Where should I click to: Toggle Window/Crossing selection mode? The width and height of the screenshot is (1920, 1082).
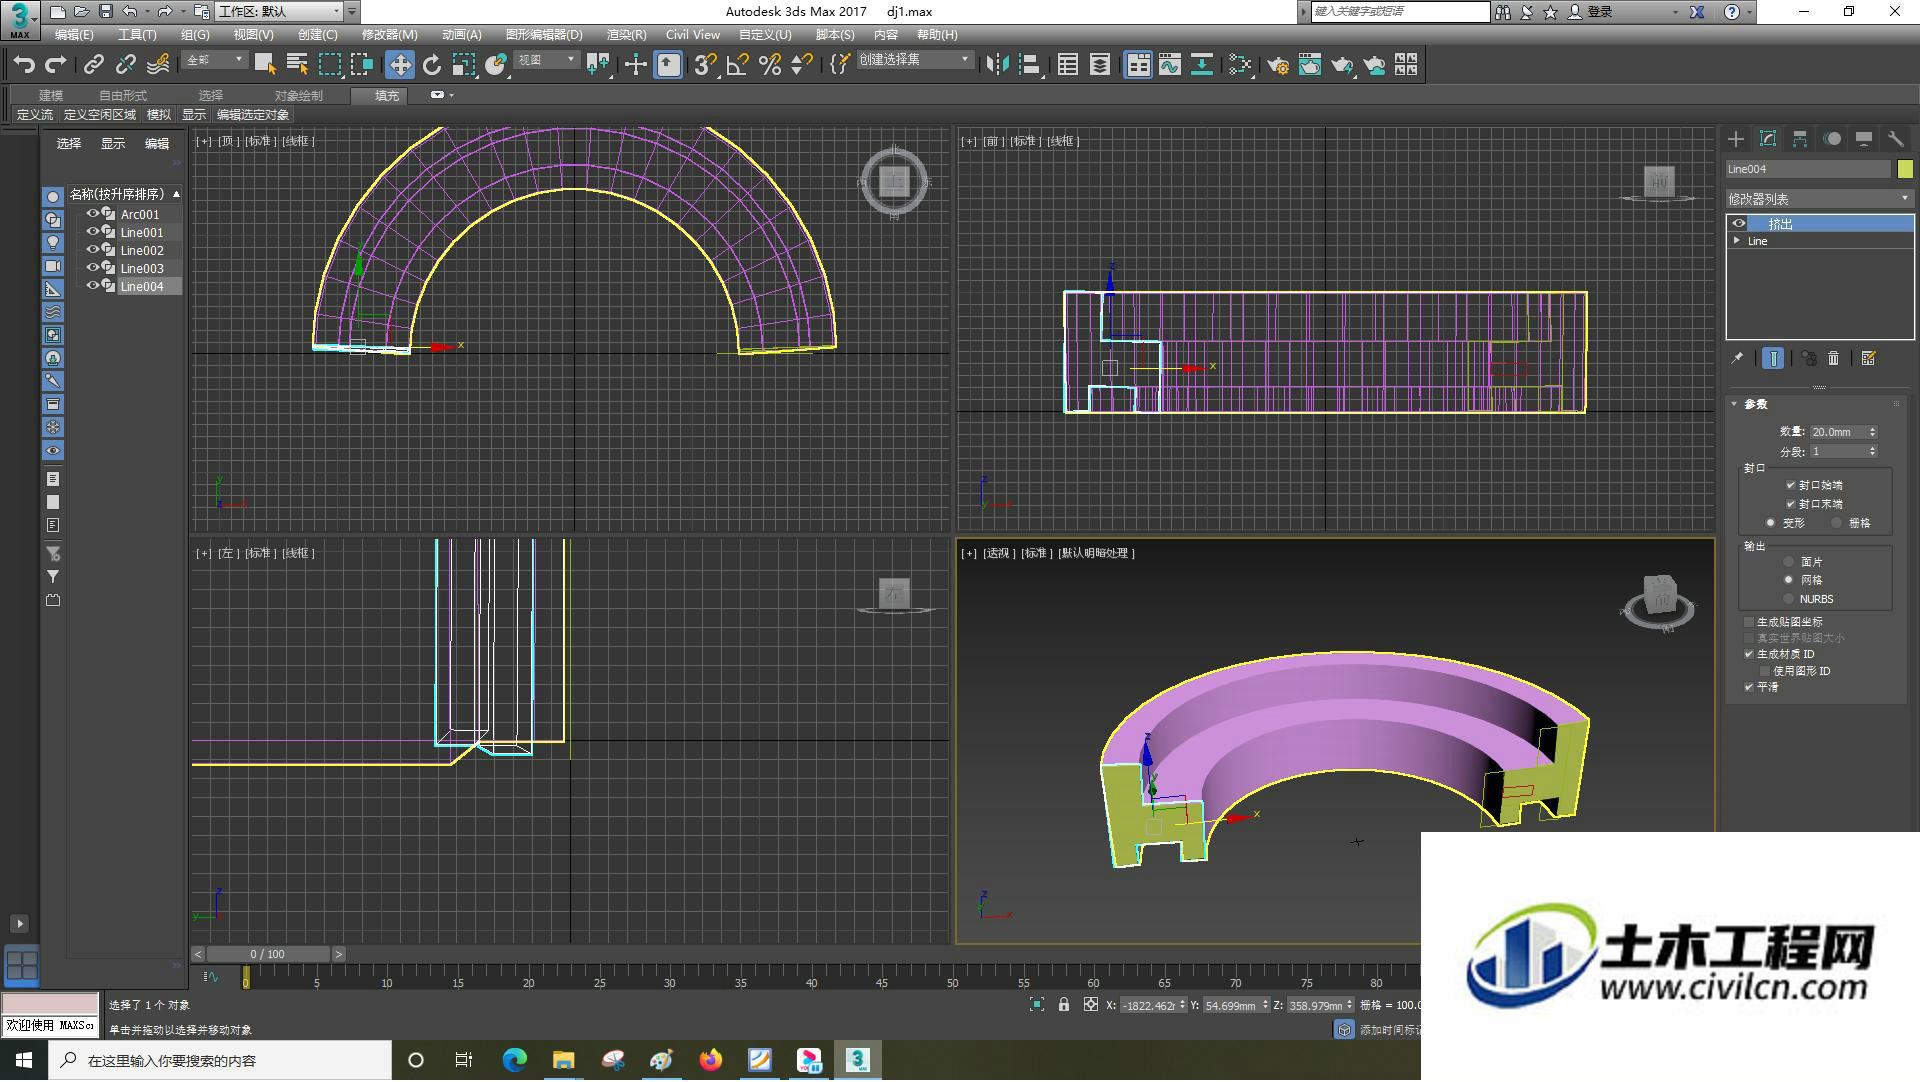pos(361,65)
